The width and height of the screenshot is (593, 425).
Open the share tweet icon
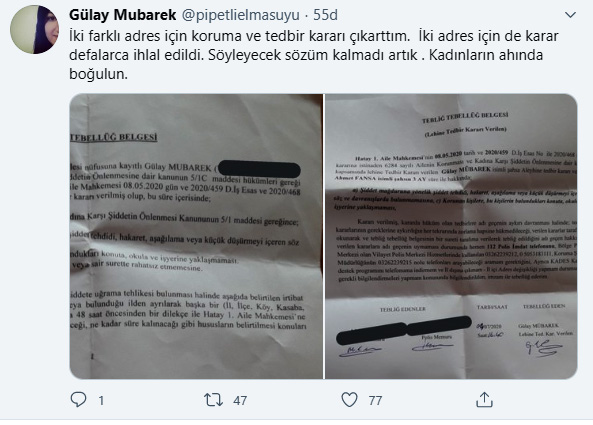coord(484,400)
